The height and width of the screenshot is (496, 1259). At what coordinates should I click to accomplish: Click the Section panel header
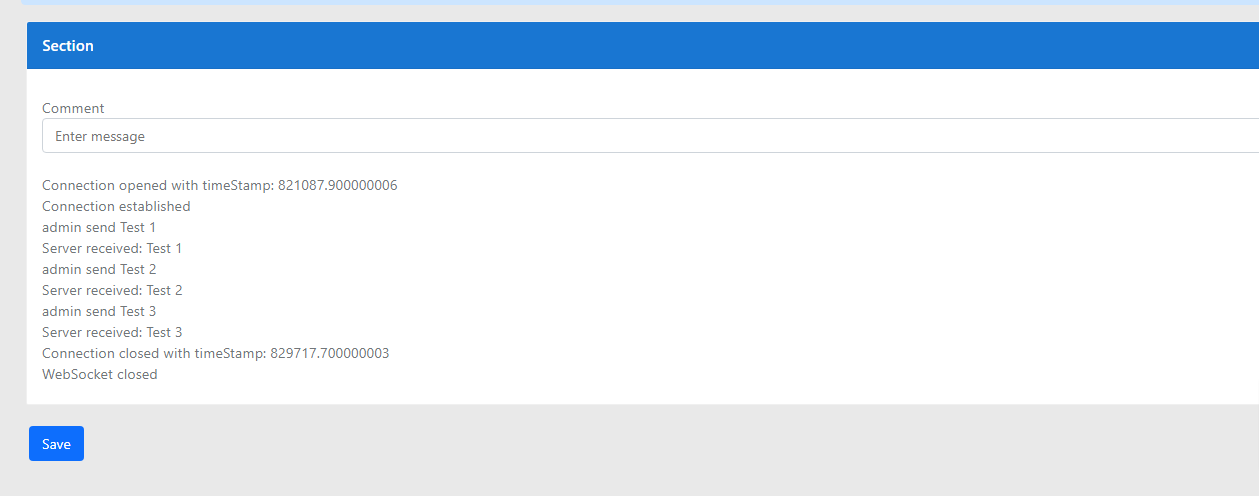643,46
